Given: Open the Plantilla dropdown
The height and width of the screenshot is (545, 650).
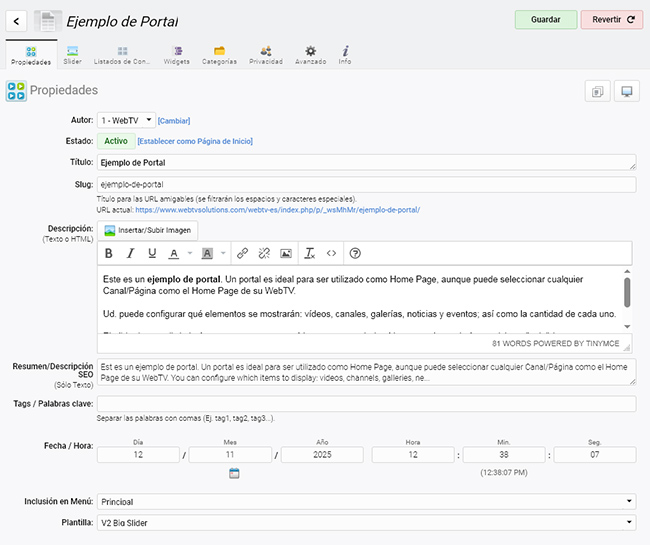Looking at the screenshot, I should (x=366, y=523).
